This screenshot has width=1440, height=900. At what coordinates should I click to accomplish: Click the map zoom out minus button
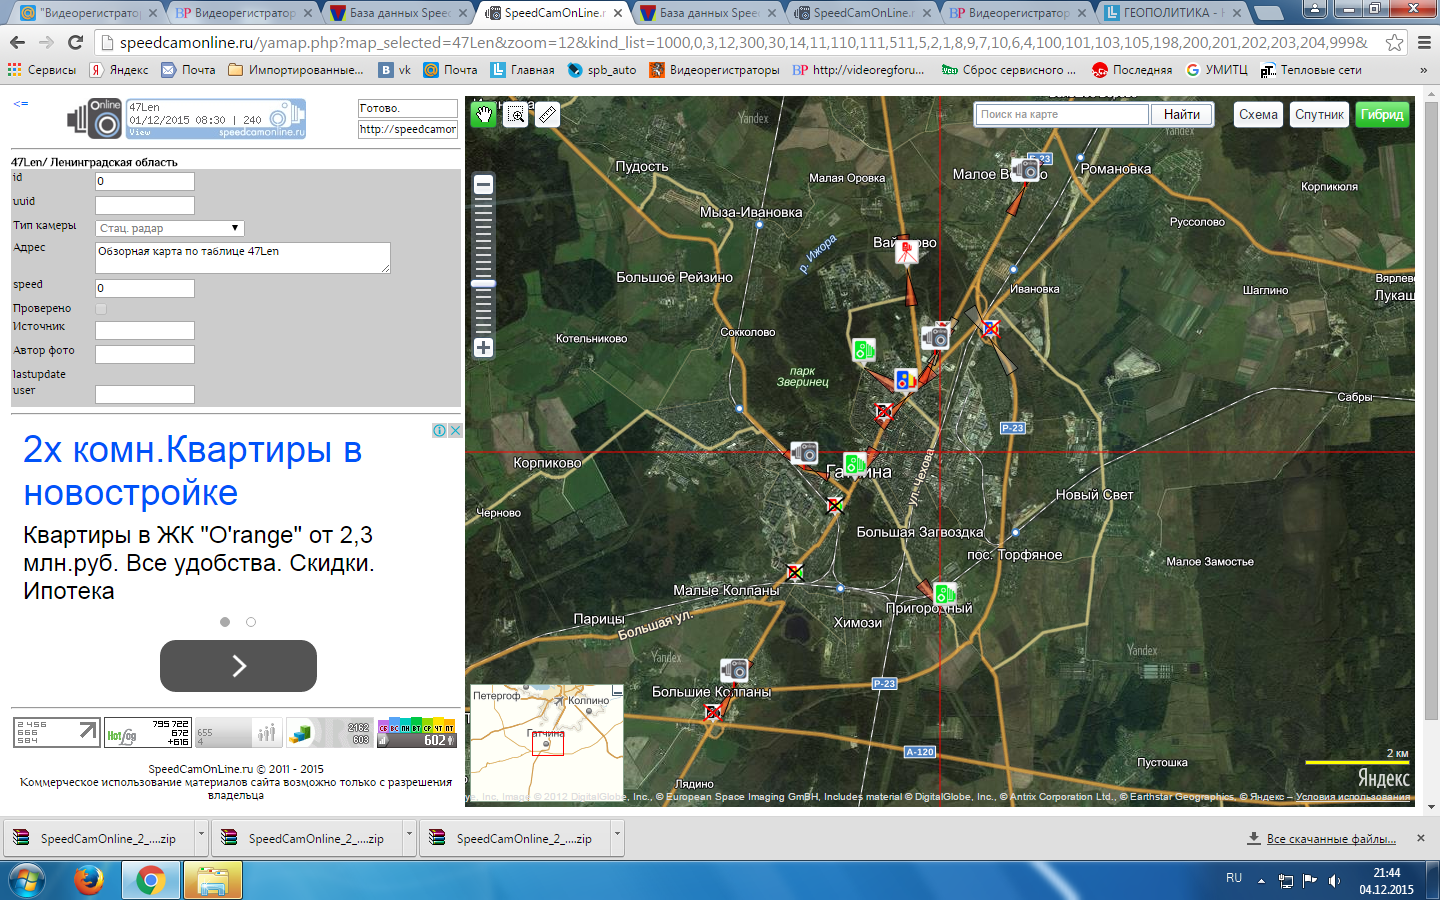[484, 184]
